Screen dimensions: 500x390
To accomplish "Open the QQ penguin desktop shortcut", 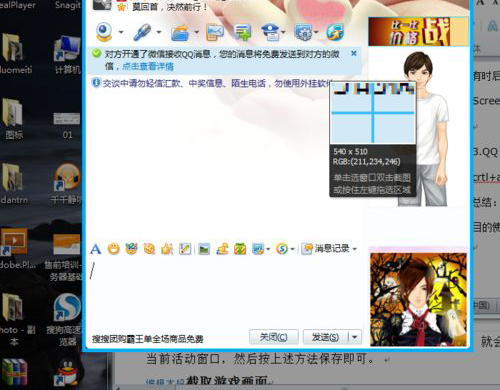I will (x=67, y=373).
